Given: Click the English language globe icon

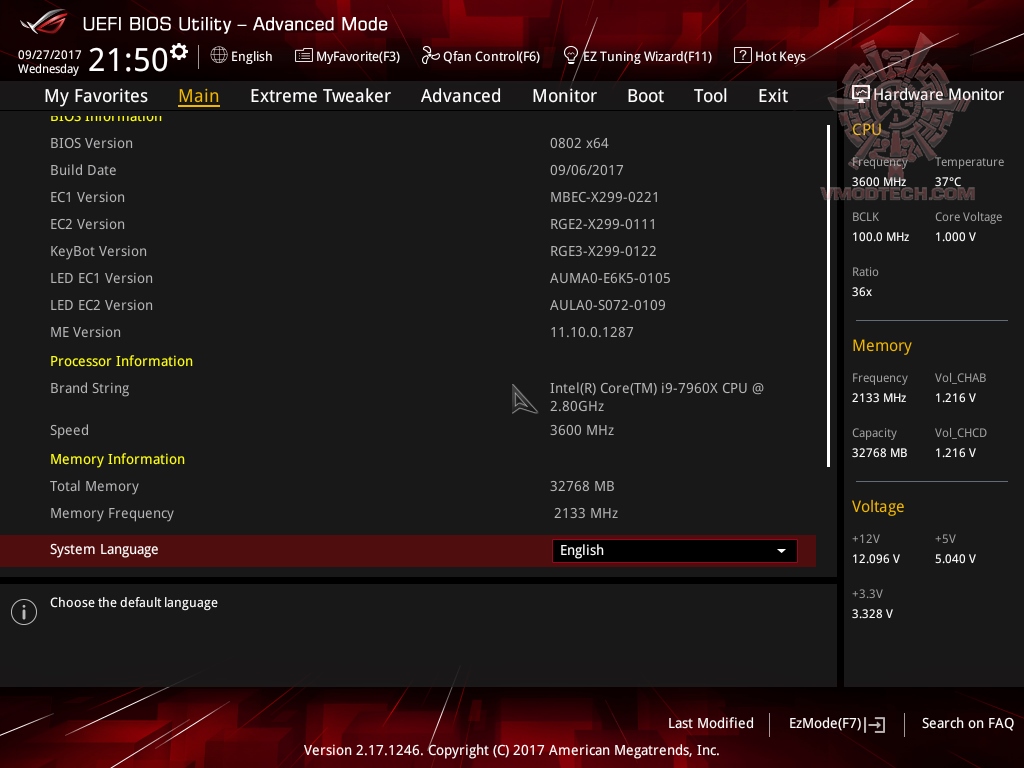Looking at the screenshot, I should click(x=219, y=56).
